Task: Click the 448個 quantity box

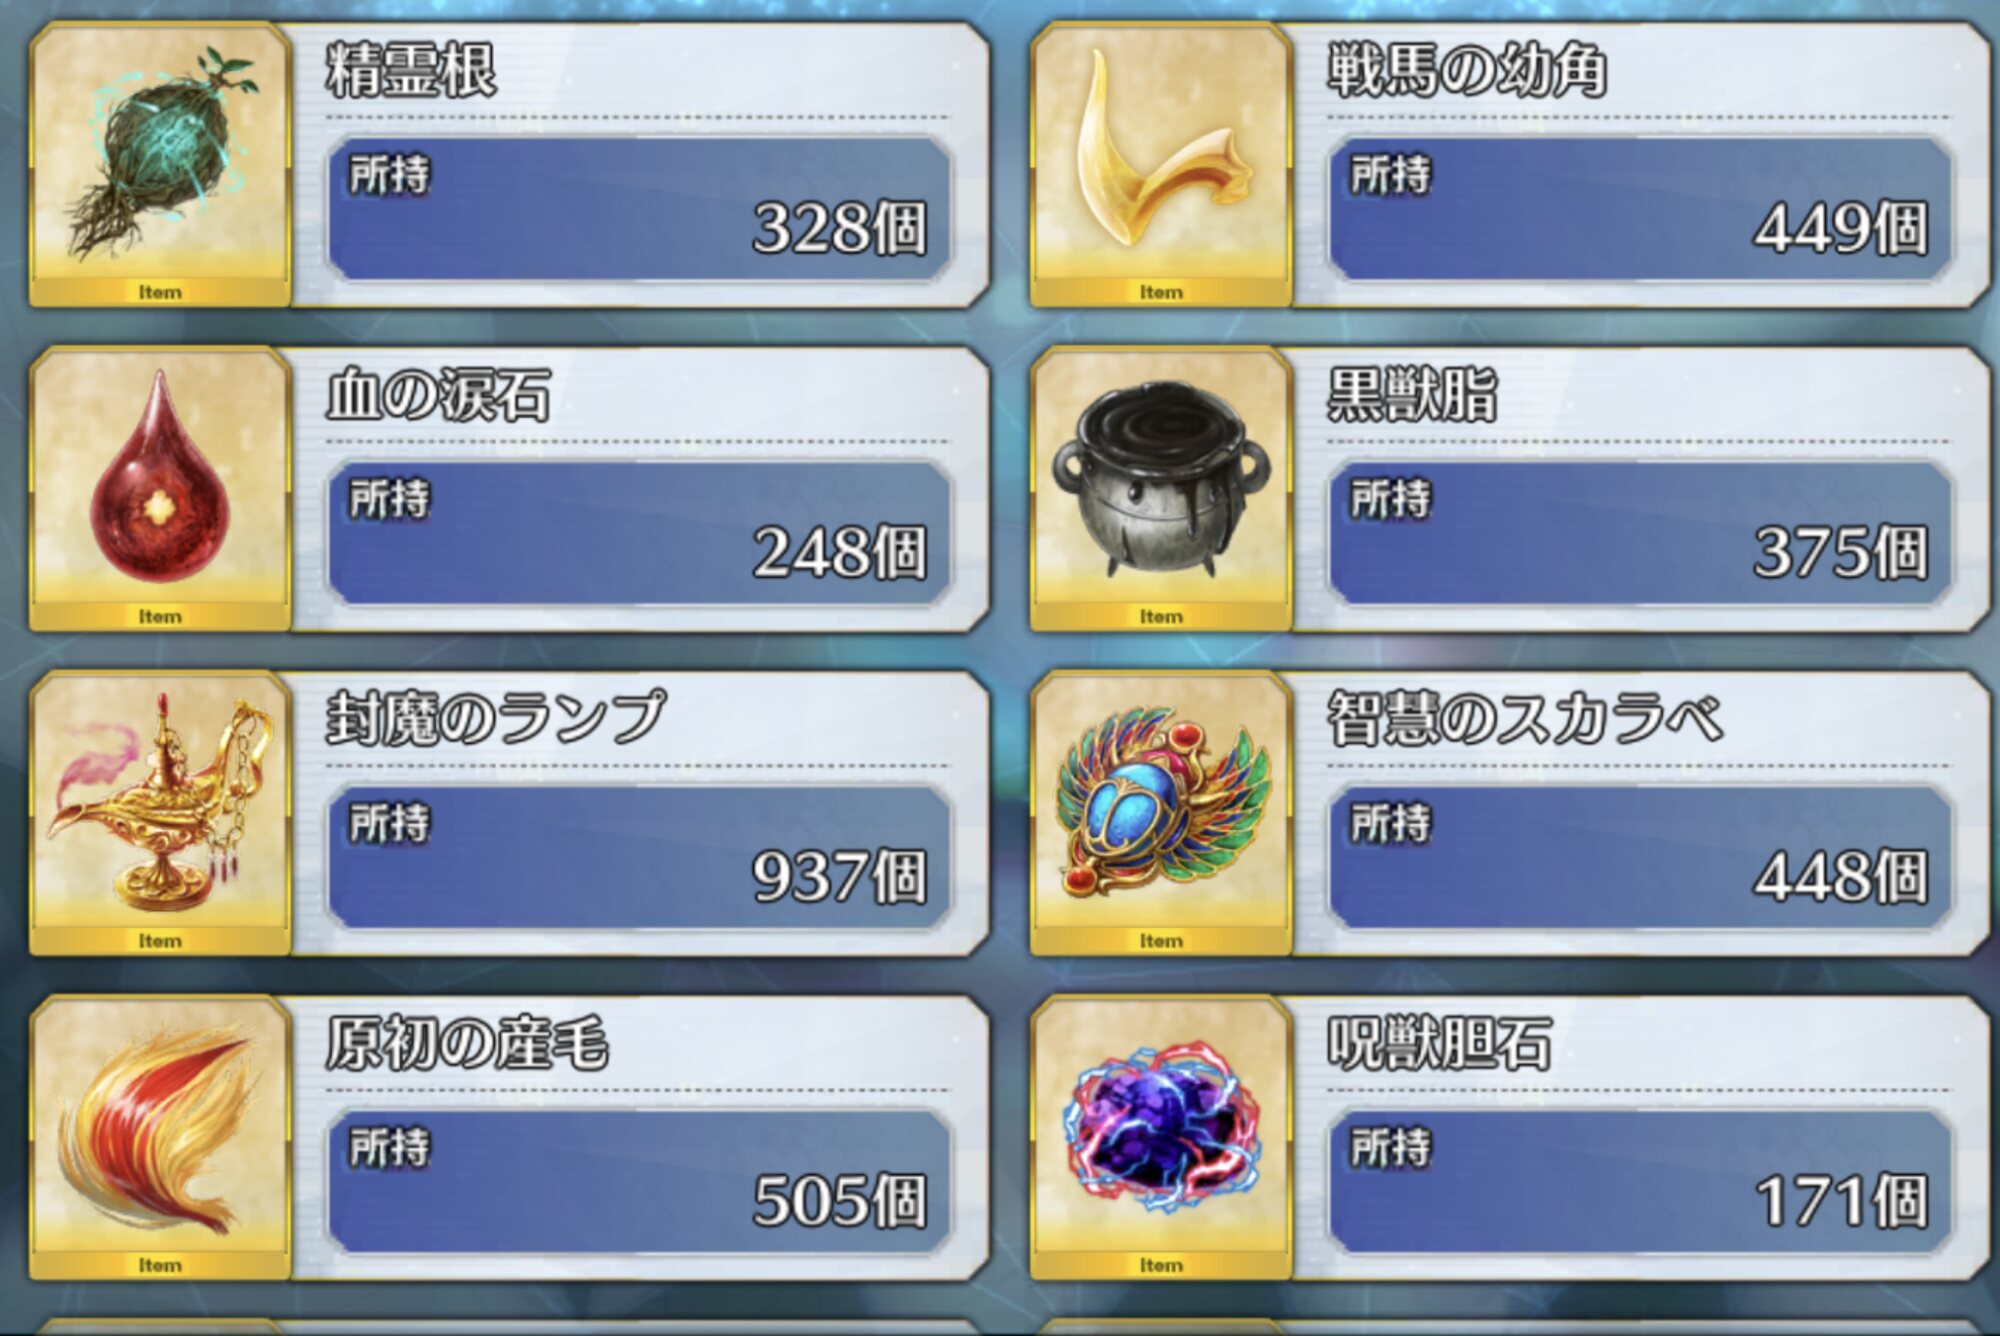Action: tap(1640, 856)
